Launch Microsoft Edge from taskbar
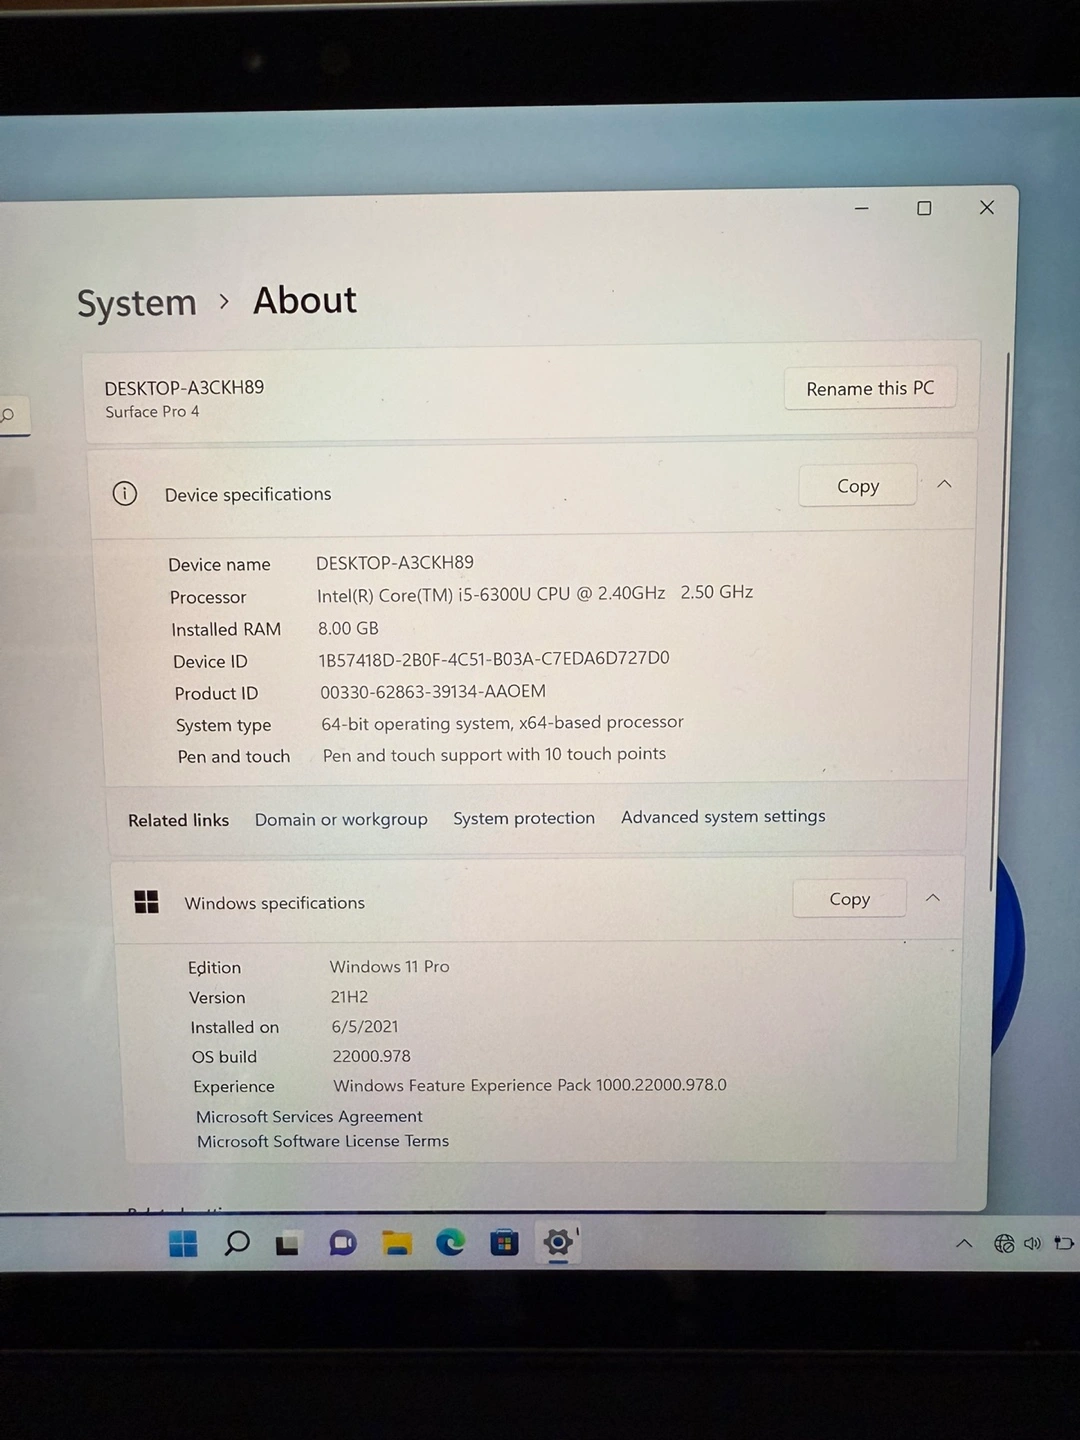Screen dimensions: 1080x1440 pyautogui.click(x=451, y=1242)
